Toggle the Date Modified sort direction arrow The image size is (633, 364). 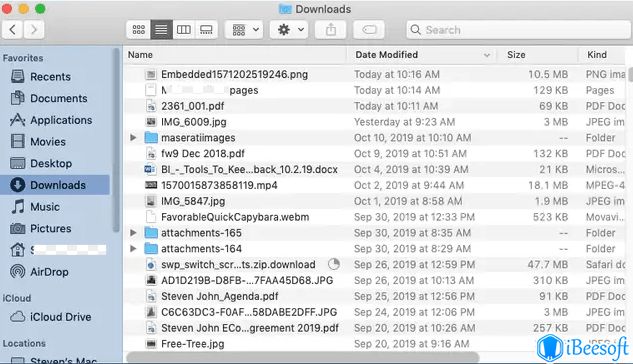(x=487, y=55)
